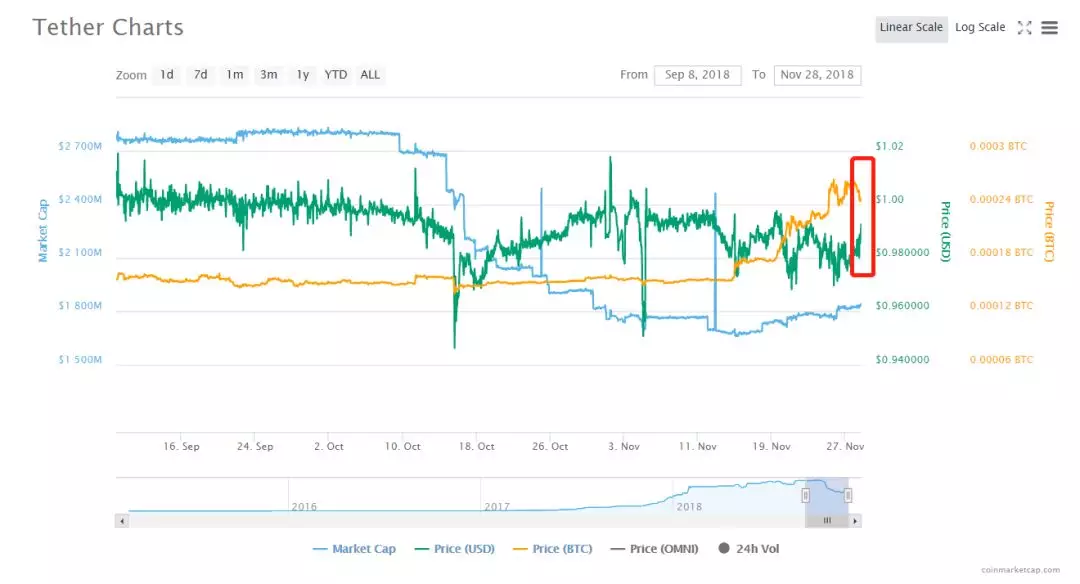The height and width of the screenshot is (584, 1080).
Task: Click the "0.0003 BTC" axis label
Action: (x=998, y=146)
